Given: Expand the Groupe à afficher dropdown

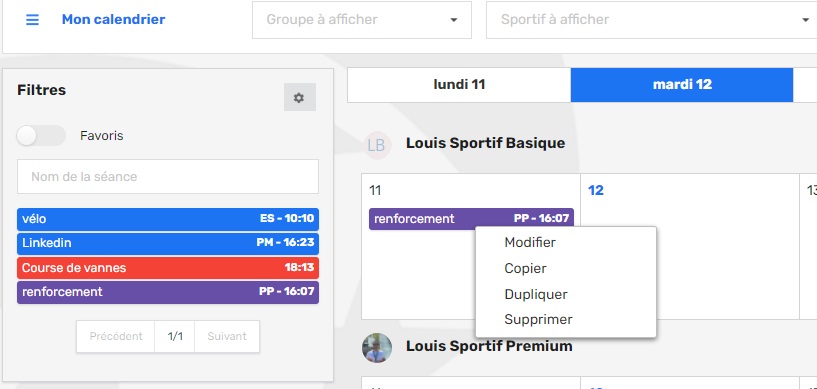Looking at the screenshot, I should [x=362, y=20].
